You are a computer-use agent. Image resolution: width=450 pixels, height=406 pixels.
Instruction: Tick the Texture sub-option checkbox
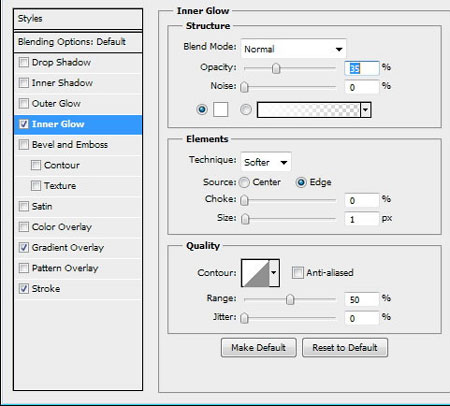click(36, 186)
